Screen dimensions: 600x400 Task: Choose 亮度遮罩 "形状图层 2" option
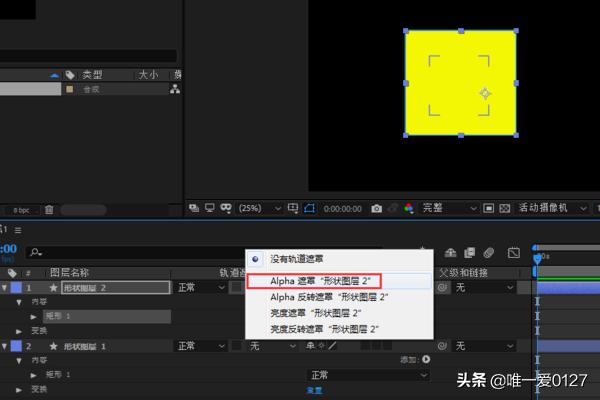tap(316, 313)
